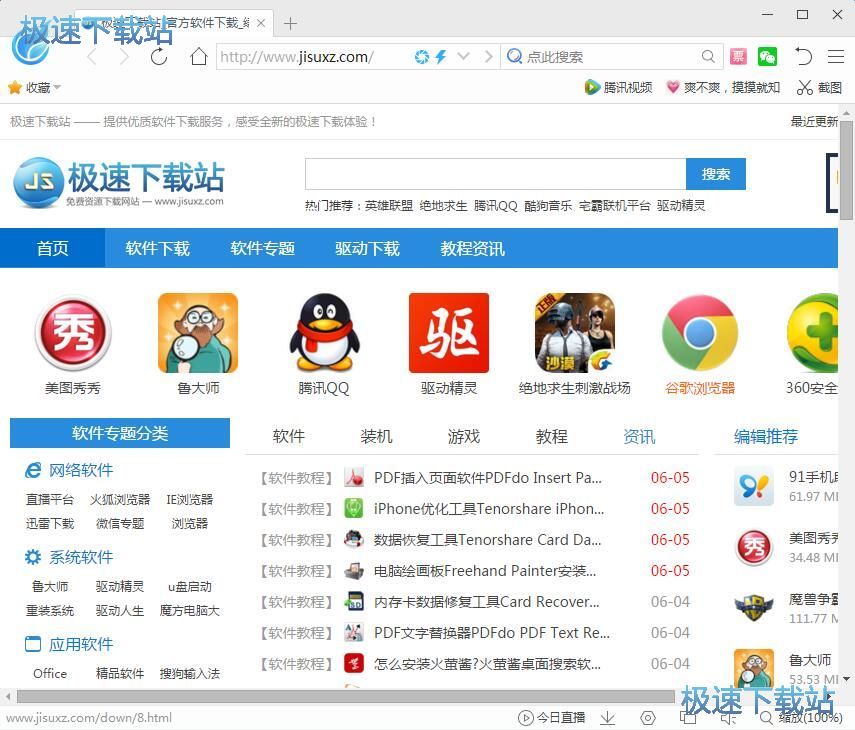The height and width of the screenshot is (730, 855).
Task: Select the 软件下载 navigation tab
Action: 157,248
